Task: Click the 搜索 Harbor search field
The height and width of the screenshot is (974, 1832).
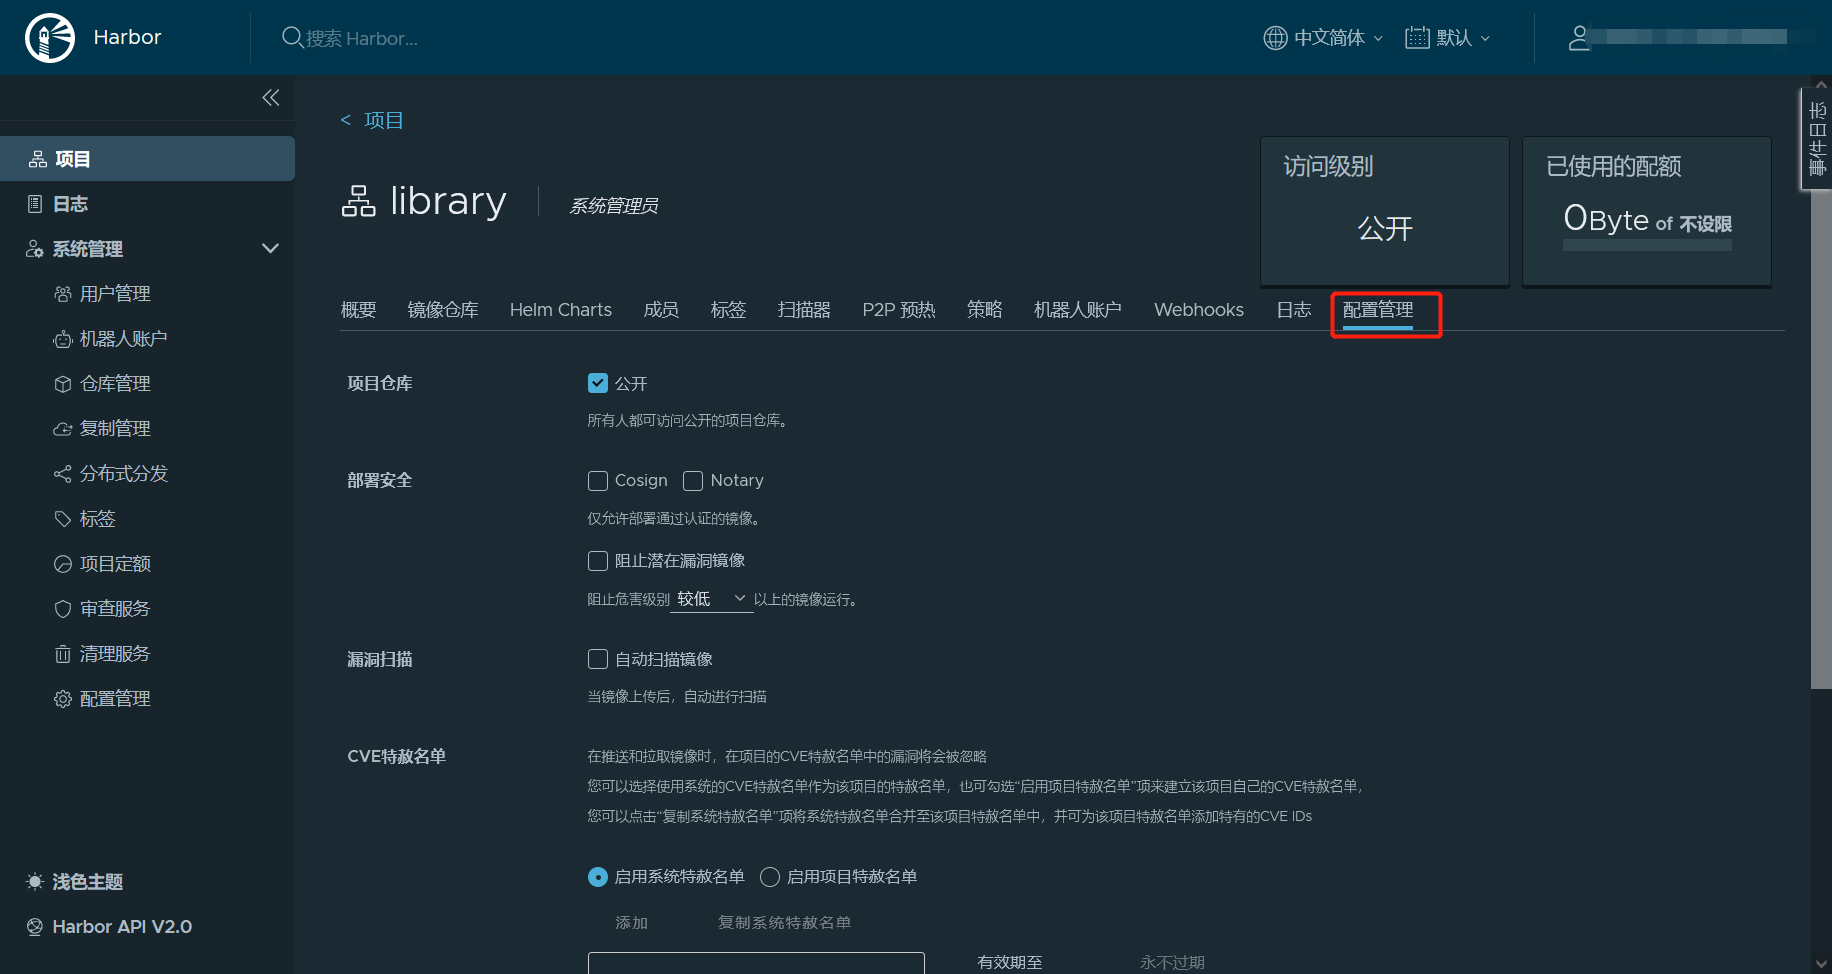Action: click(x=360, y=38)
